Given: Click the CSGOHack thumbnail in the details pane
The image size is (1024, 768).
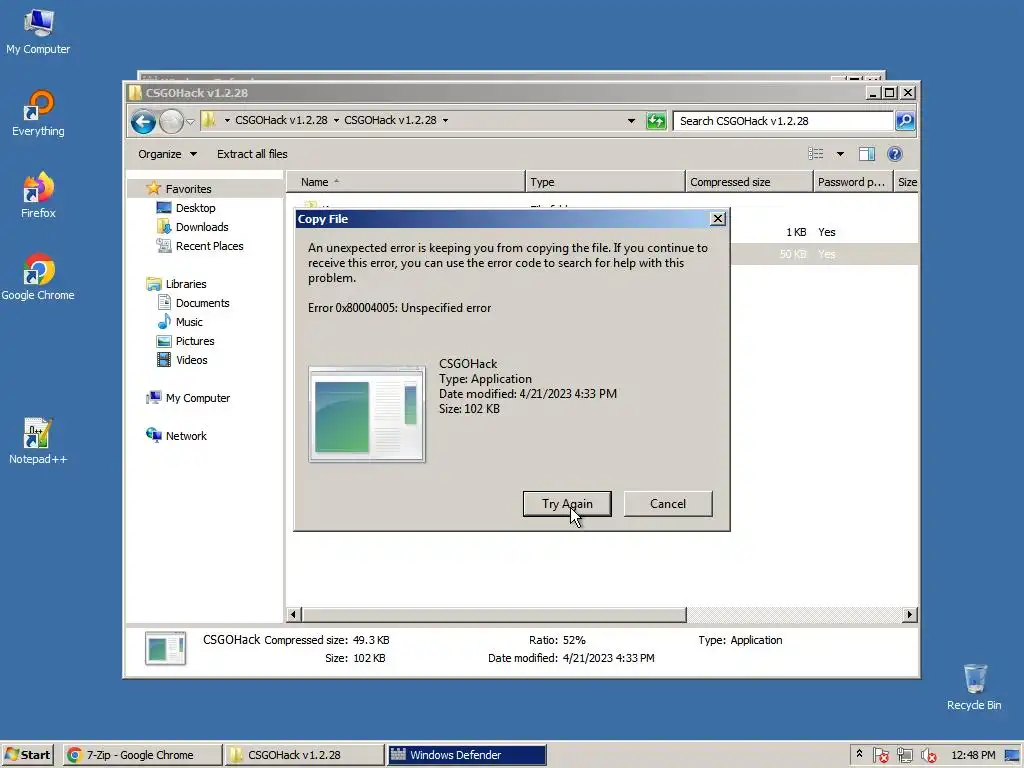Looking at the screenshot, I should pyautogui.click(x=165, y=648).
